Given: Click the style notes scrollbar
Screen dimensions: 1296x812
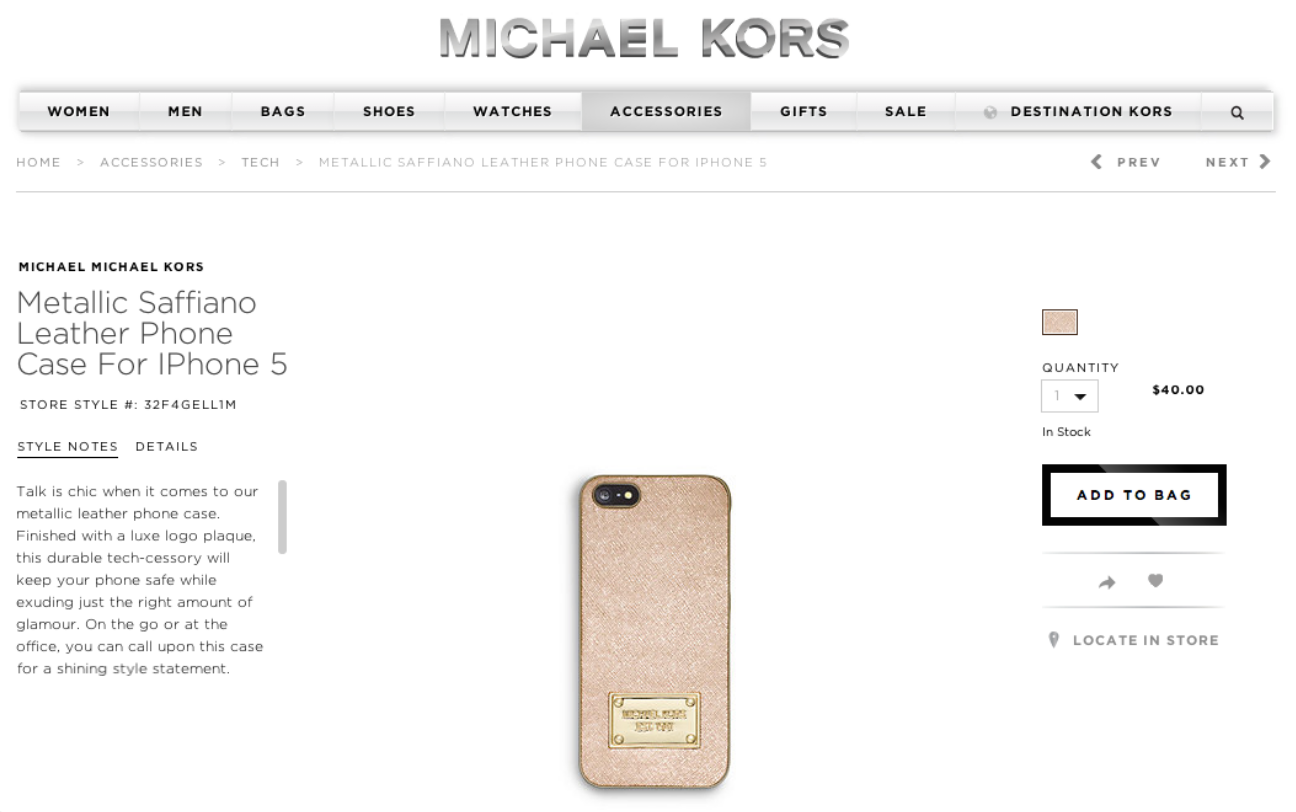Looking at the screenshot, I should [282, 516].
